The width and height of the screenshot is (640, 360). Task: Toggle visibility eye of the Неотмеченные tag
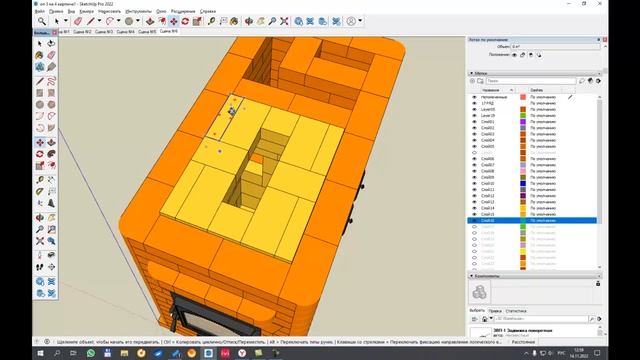tap(474, 97)
